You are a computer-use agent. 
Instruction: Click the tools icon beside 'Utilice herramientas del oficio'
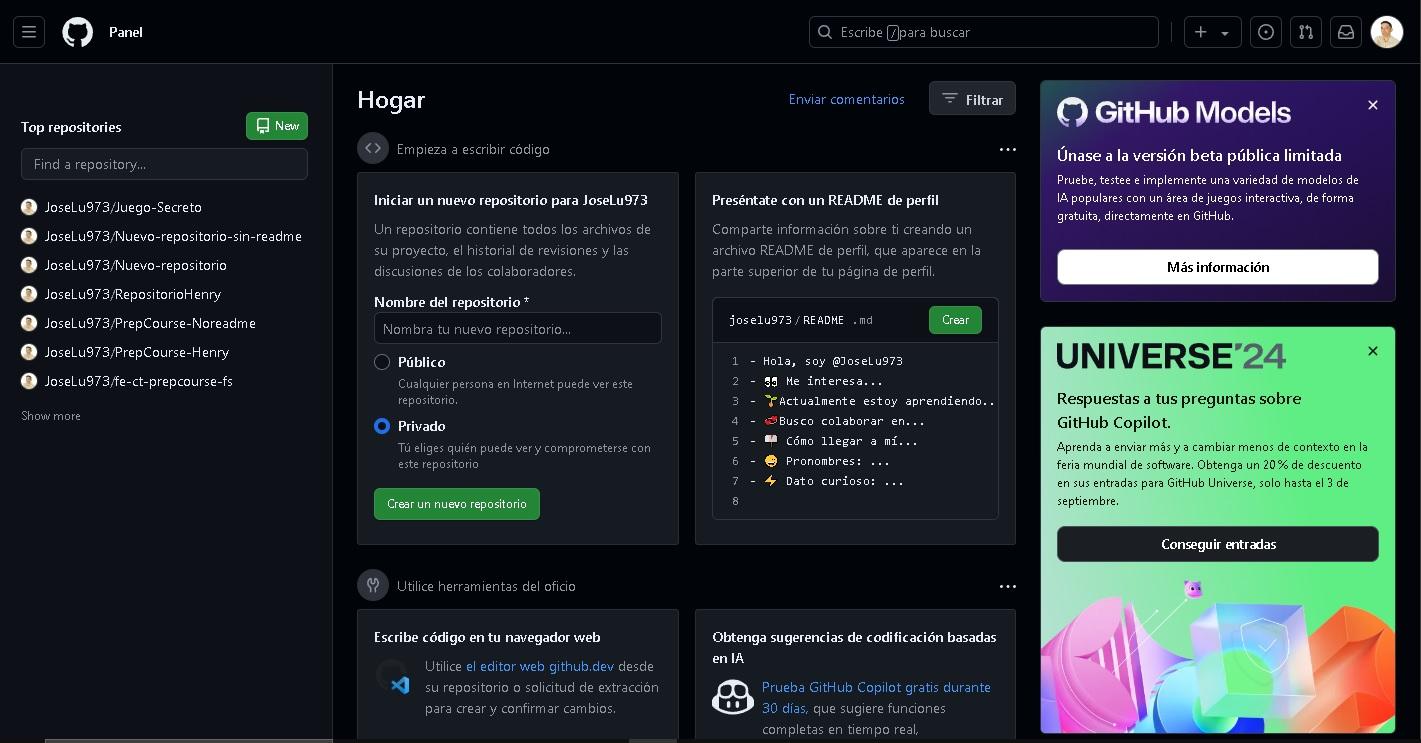tap(373, 586)
